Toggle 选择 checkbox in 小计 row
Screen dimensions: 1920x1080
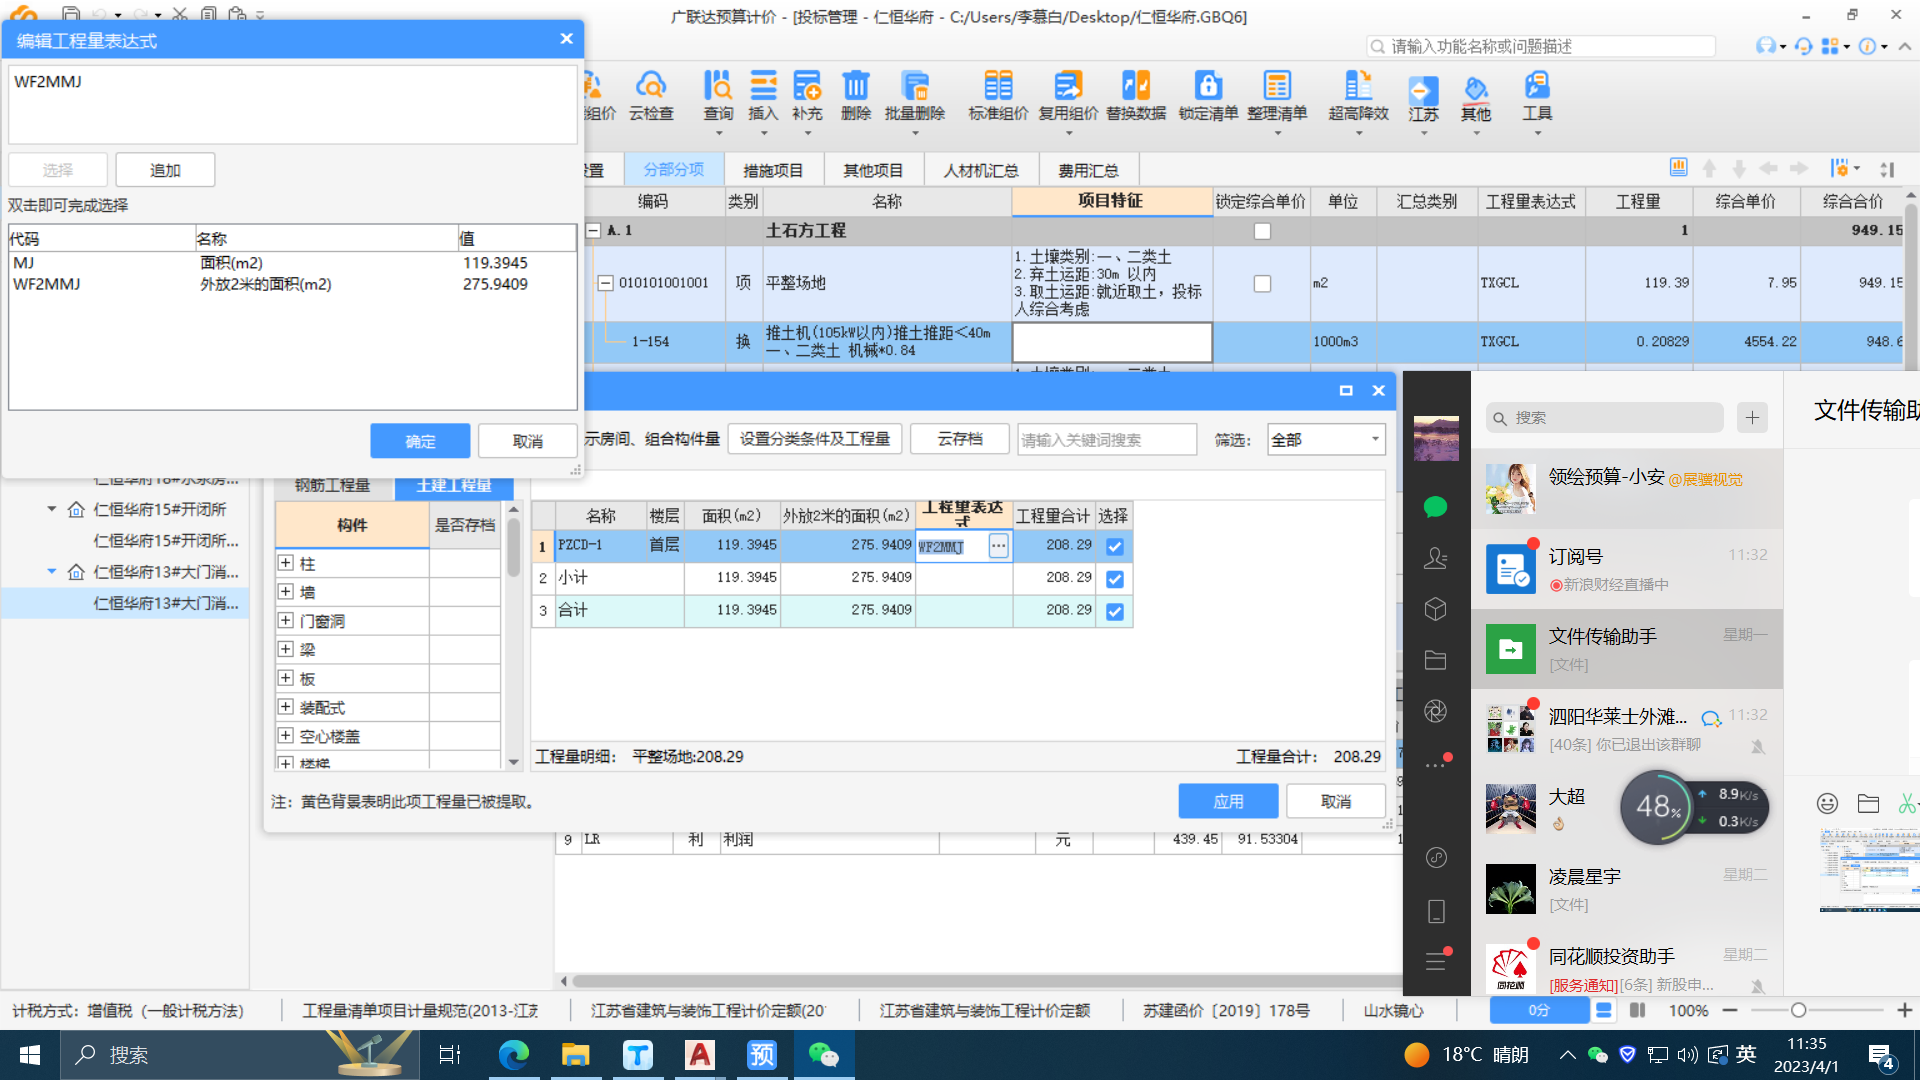tap(1114, 579)
